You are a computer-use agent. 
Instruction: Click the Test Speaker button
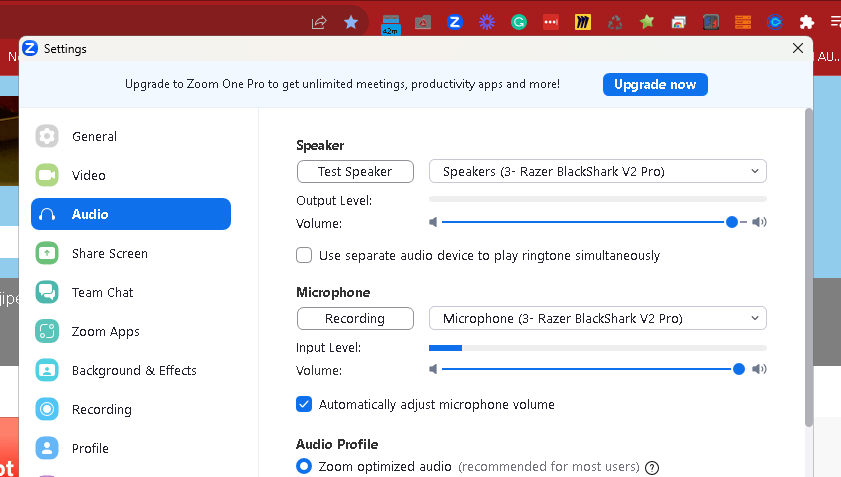tap(355, 172)
